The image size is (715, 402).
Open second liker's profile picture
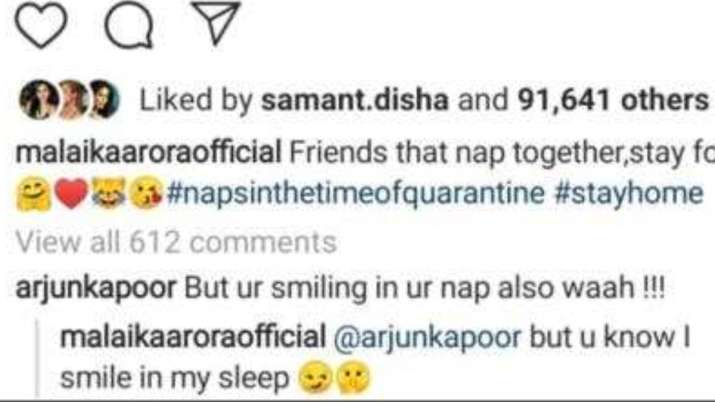[x=73, y=99]
